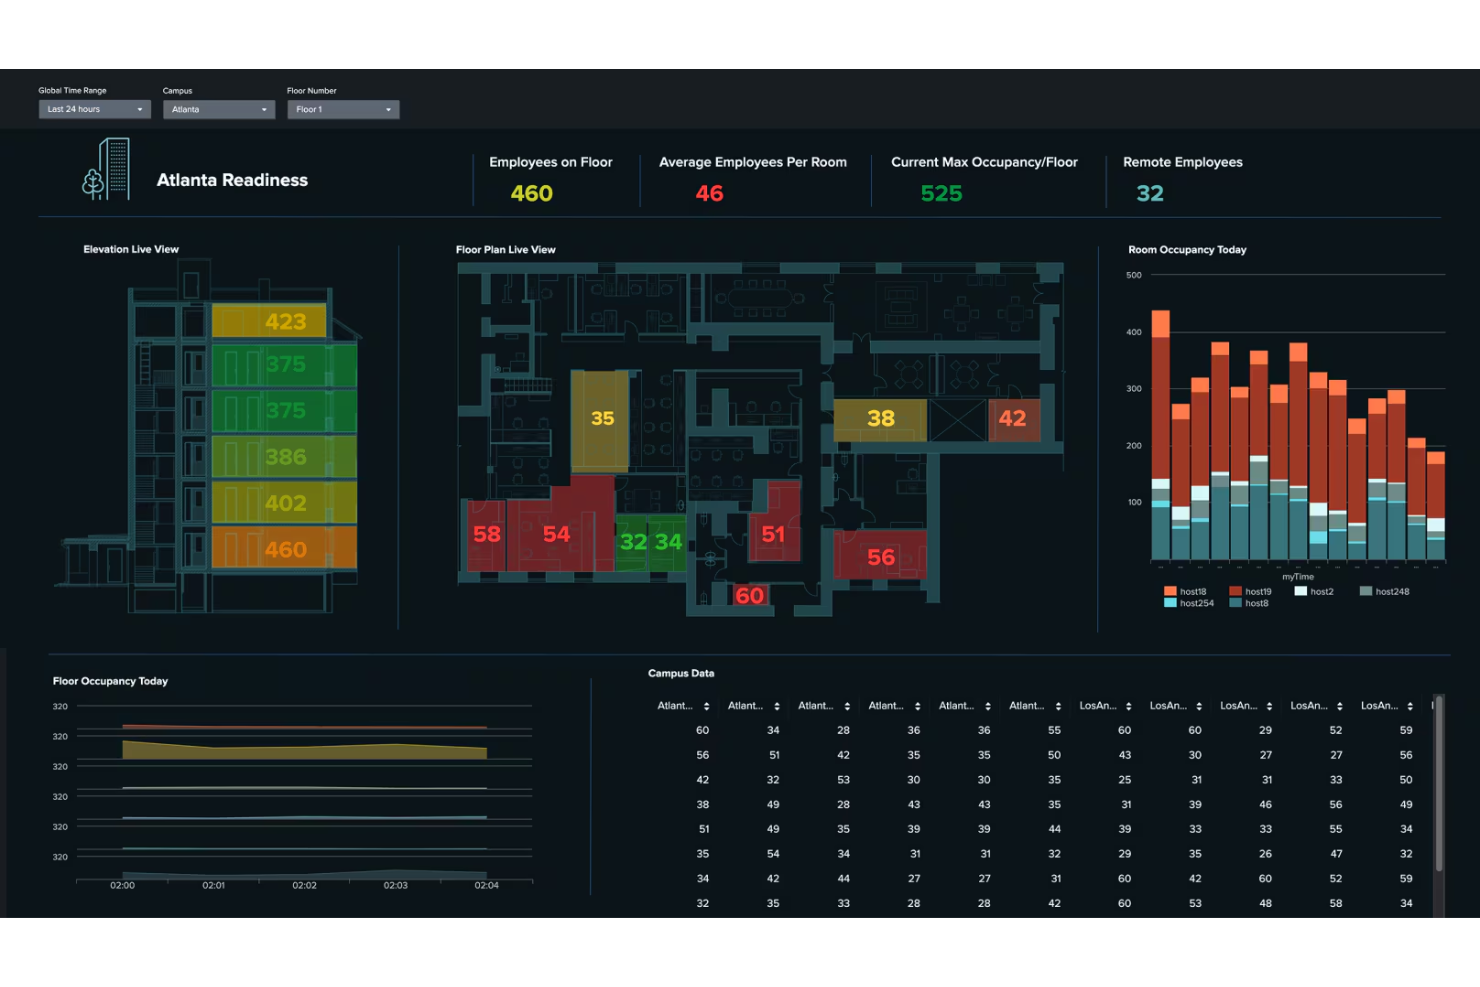The height and width of the screenshot is (987, 1480).
Task: Open the Floor Number dropdown
Action: (343, 109)
